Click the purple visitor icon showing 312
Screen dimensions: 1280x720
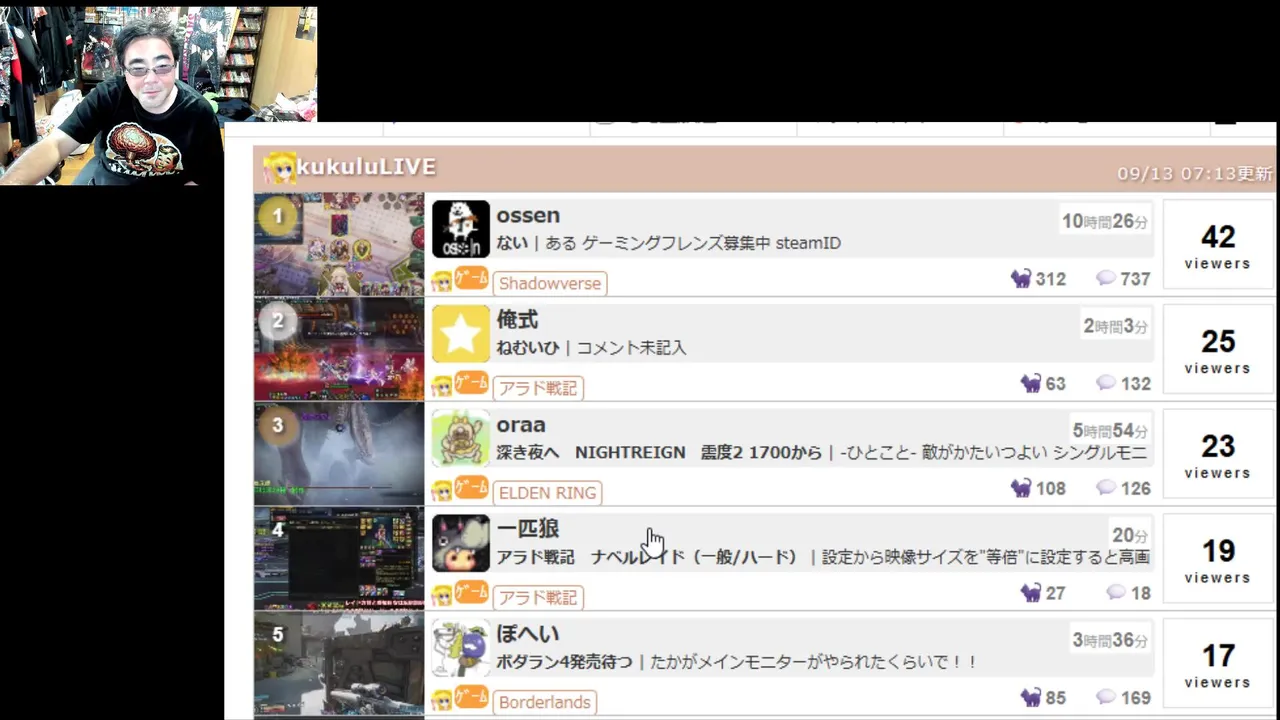point(1021,279)
